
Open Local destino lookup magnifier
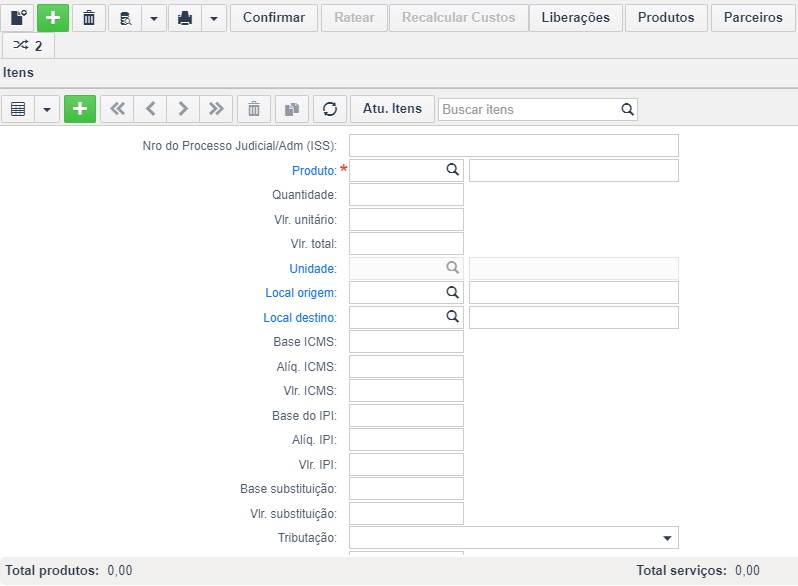pos(452,316)
